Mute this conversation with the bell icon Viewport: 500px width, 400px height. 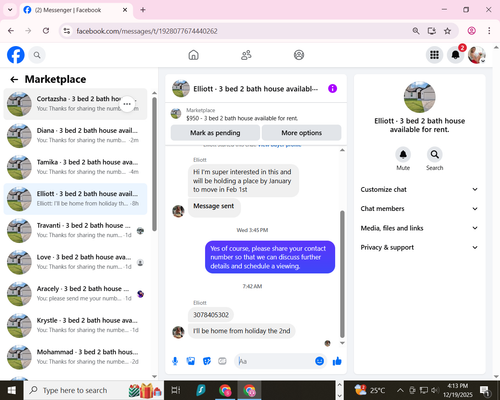403,155
